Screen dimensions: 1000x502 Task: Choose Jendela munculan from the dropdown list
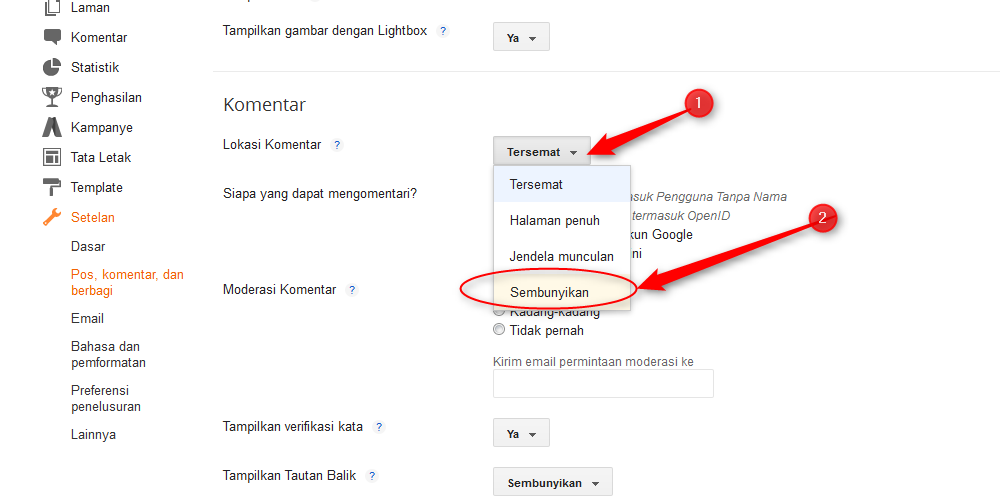pos(562,256)
